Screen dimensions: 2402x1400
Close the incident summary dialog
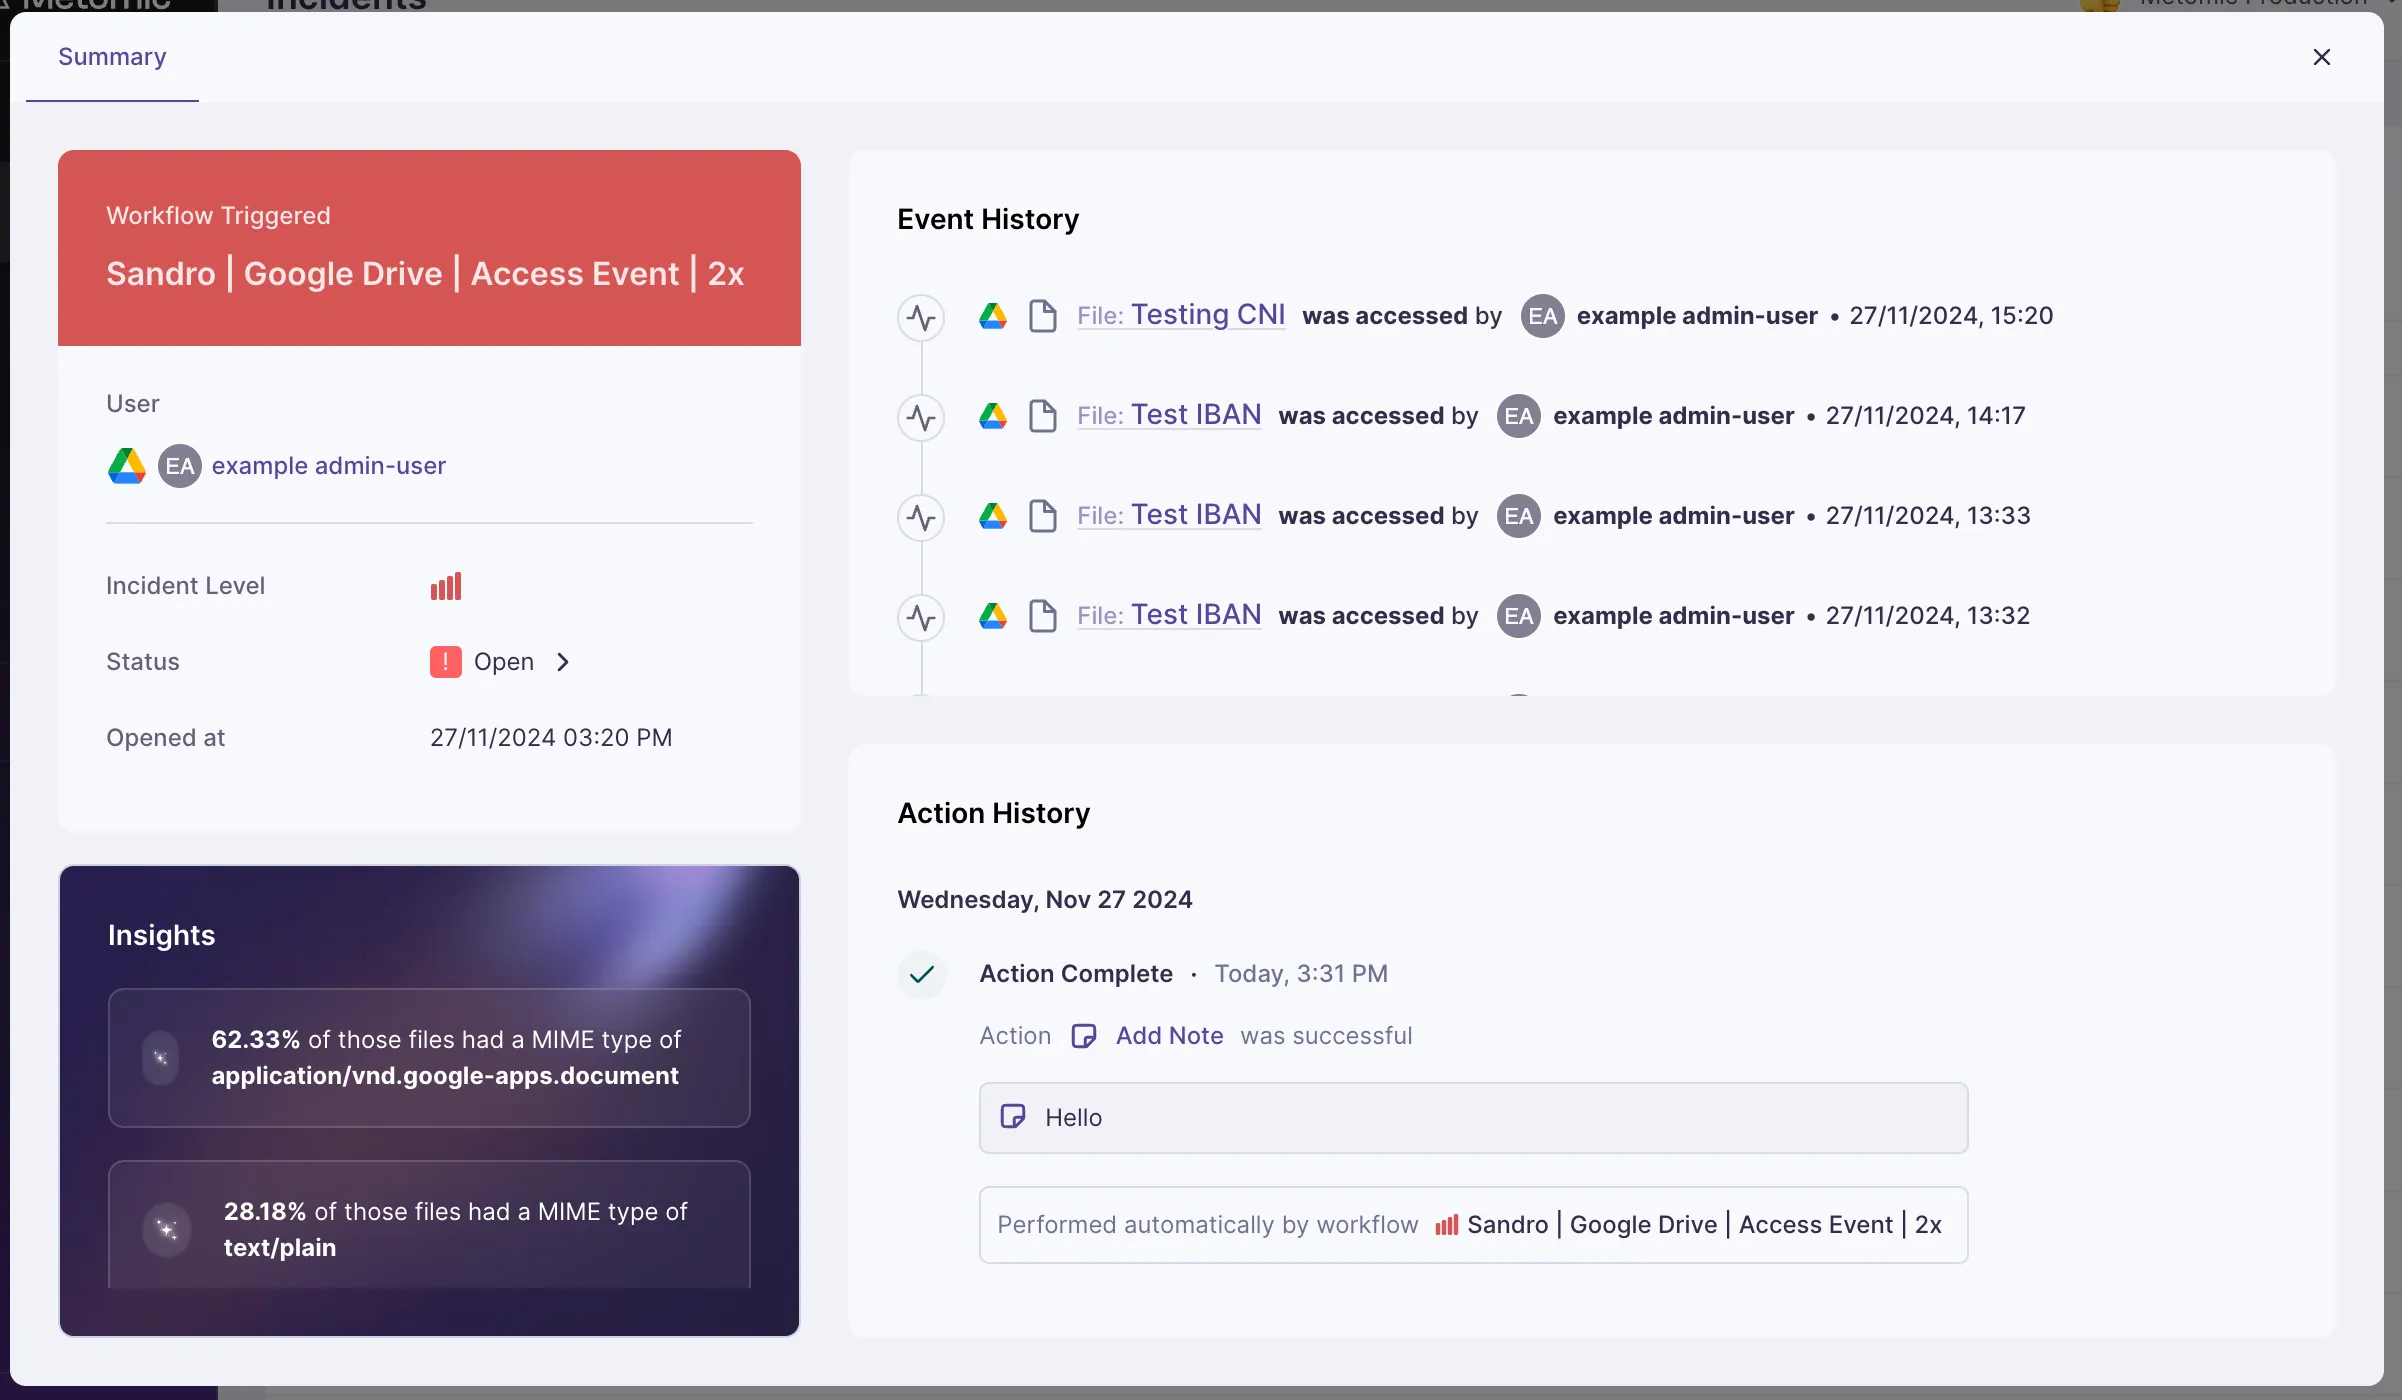pyautogui.click(x=2321, y=57)
